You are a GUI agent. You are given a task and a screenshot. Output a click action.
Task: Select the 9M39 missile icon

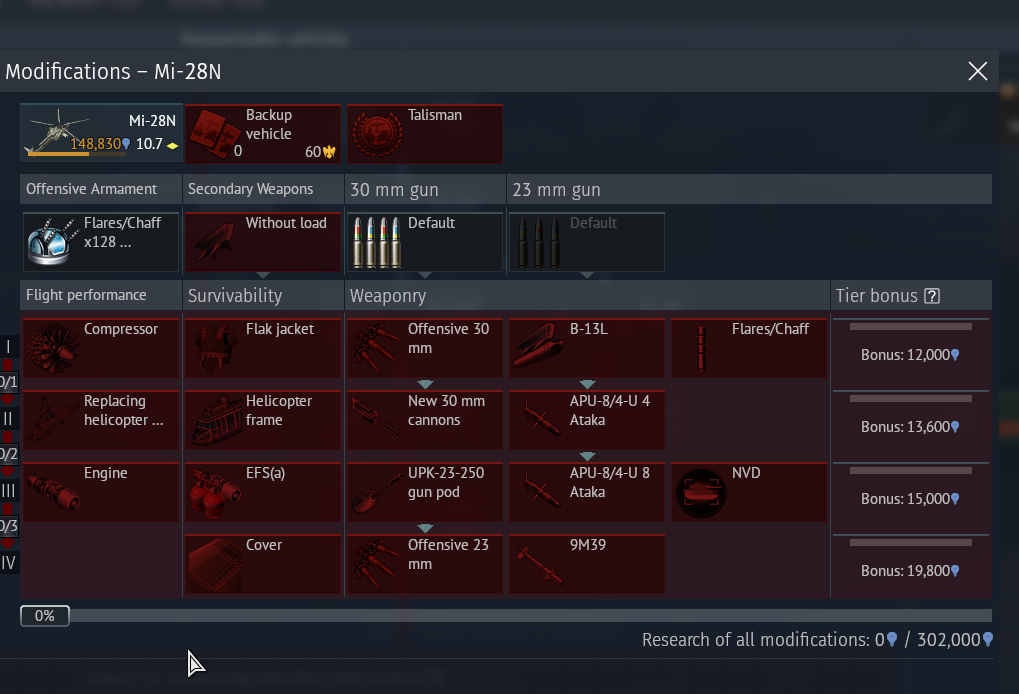point(539,565)
